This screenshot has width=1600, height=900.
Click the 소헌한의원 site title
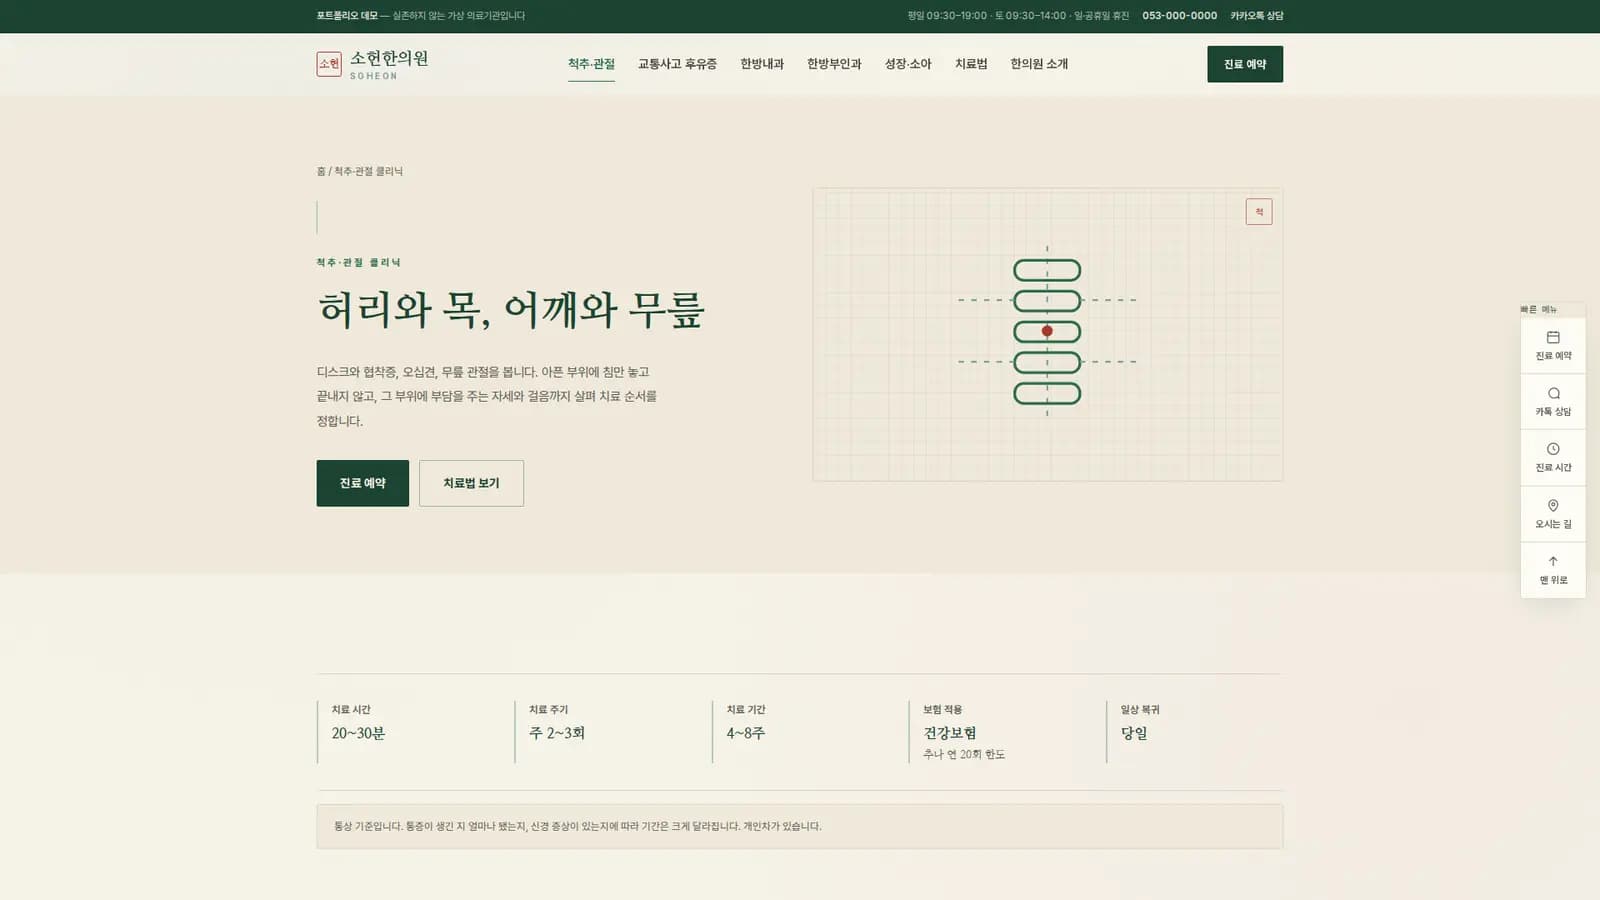point(389,58)
